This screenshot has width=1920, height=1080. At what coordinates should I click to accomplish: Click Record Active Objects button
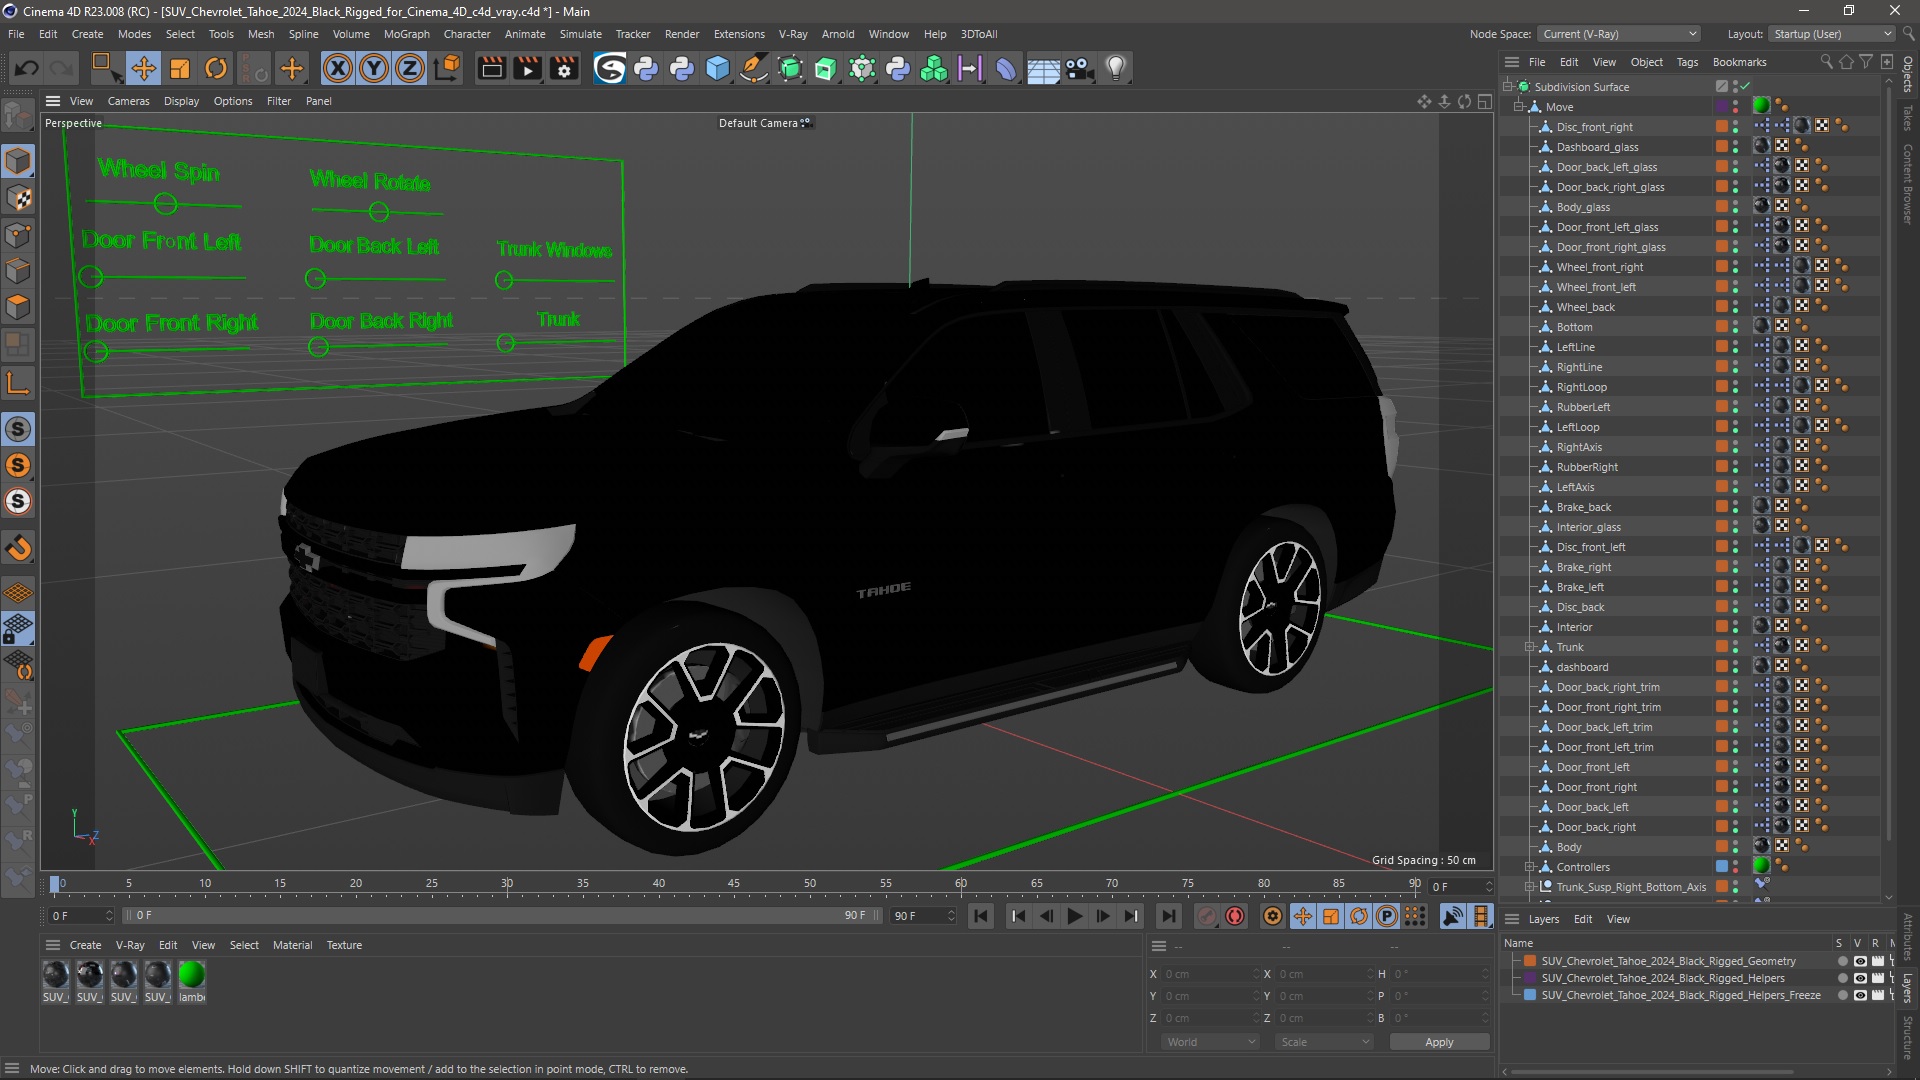click(1207, 916)
